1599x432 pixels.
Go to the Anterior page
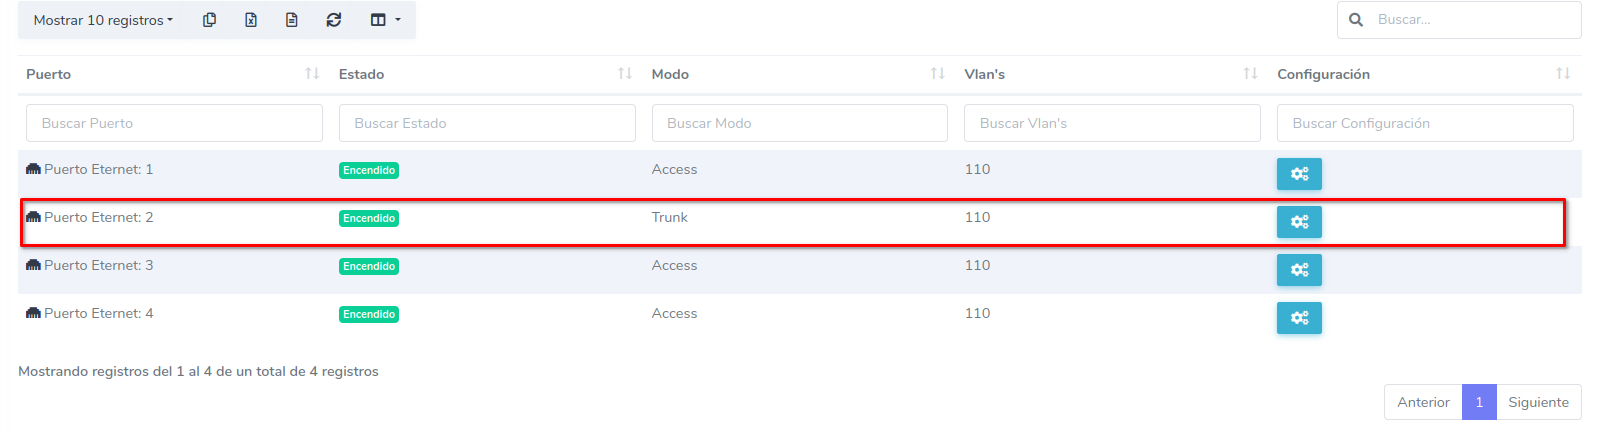click(x=1423, y=402)
